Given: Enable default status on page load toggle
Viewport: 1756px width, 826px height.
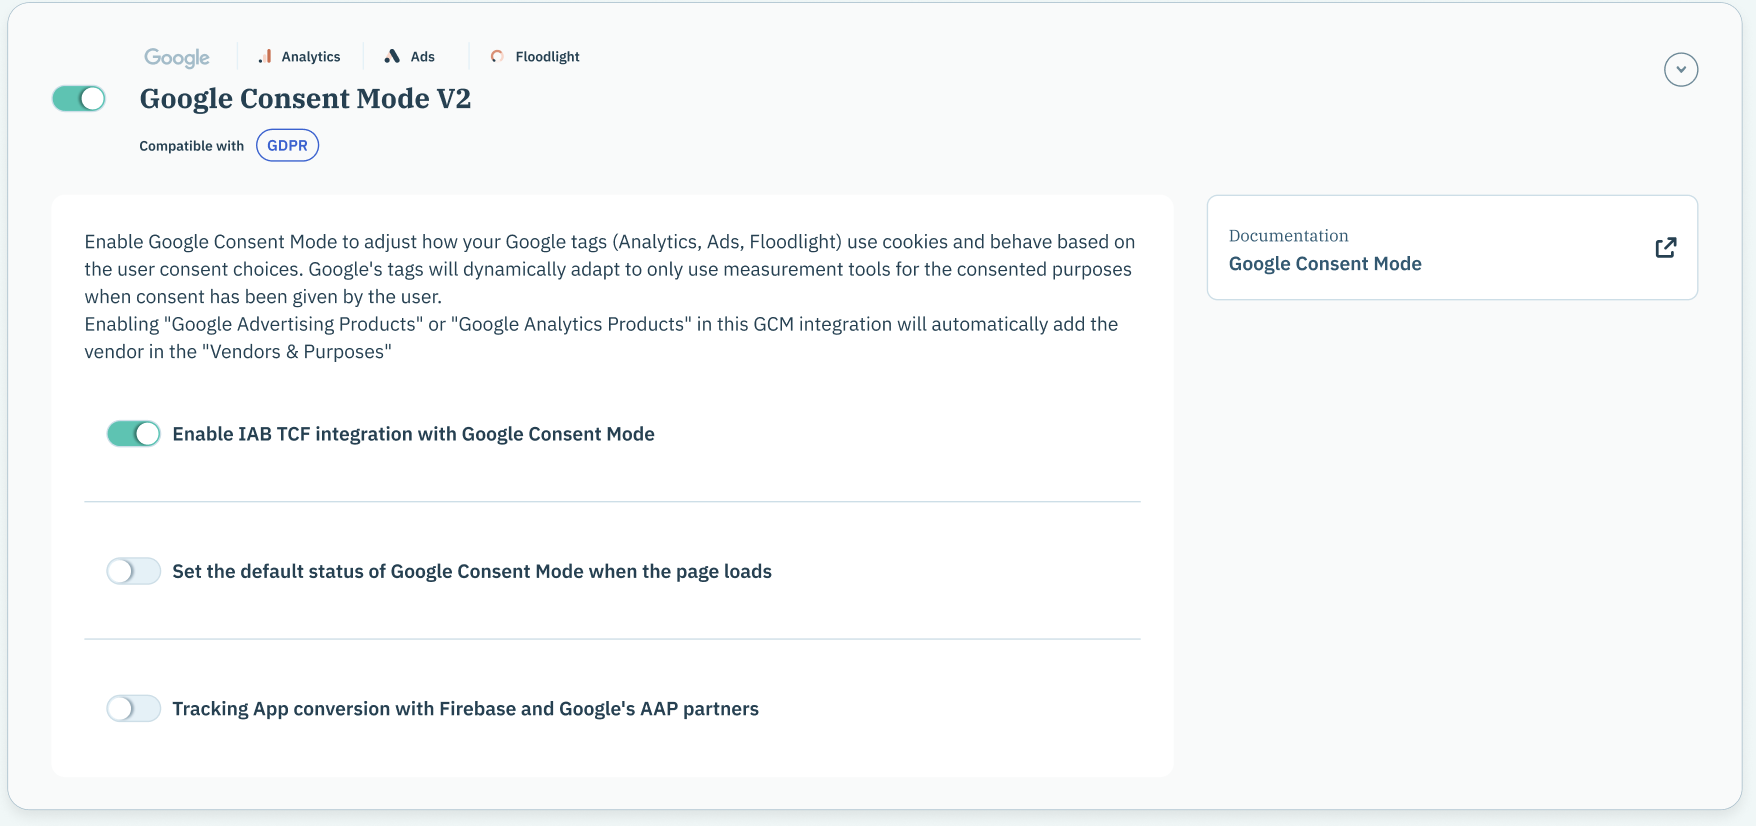Looking at the screenshot, I should click(134, 571).
